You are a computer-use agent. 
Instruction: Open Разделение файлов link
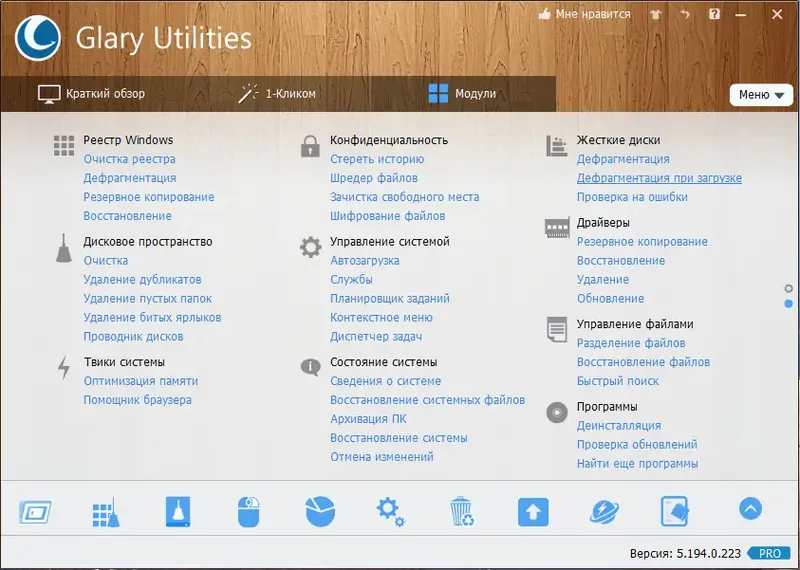point(631,343)
